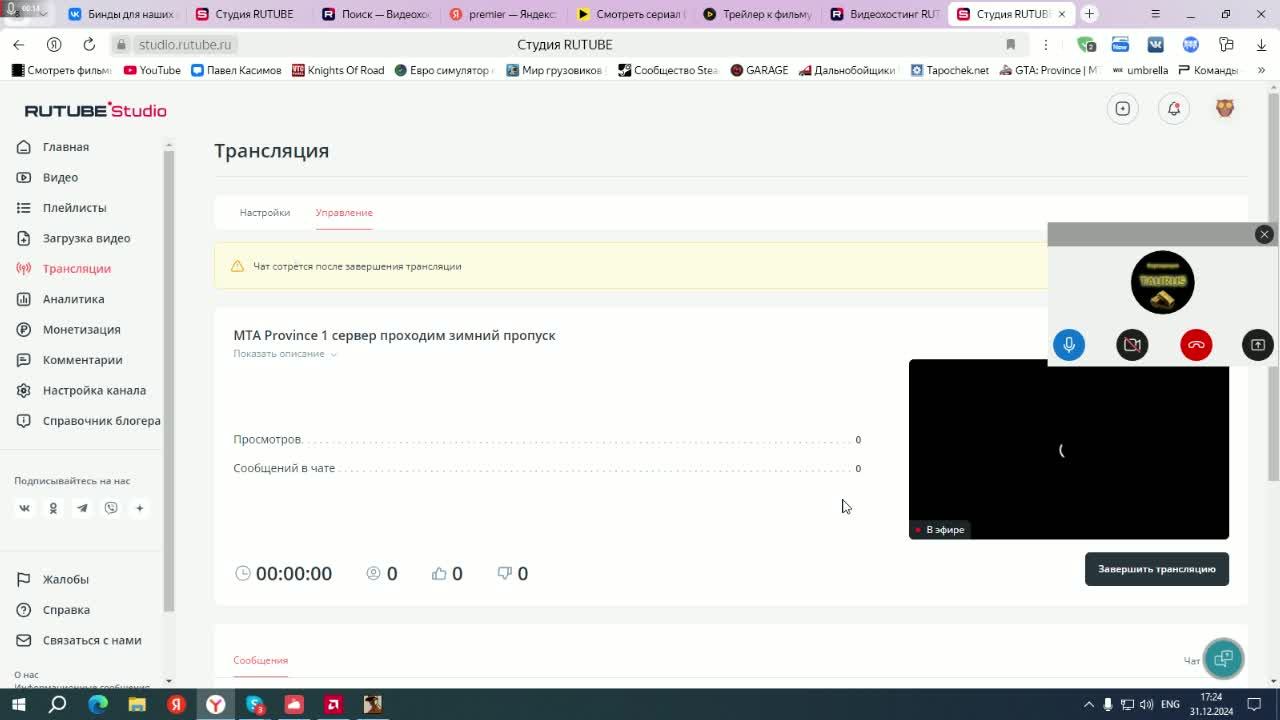Switch to Видеохостинг RUTUBE browser tab
1280x720 pixels.
click(884, 14)
